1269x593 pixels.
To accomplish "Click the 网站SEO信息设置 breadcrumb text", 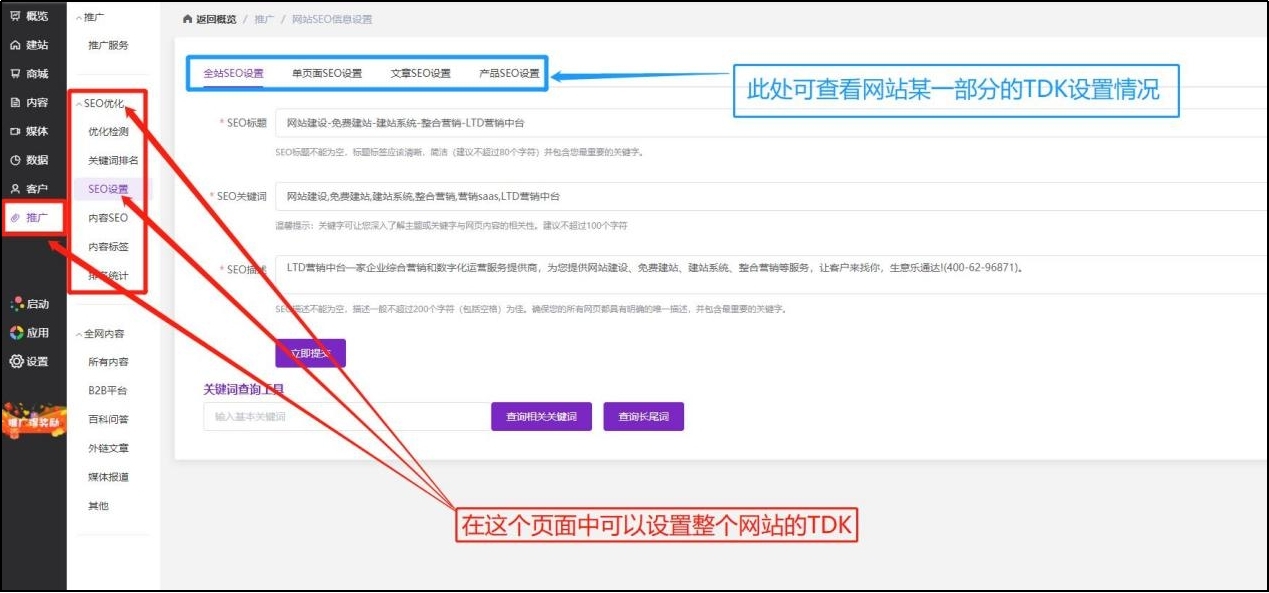I will 332,20.
